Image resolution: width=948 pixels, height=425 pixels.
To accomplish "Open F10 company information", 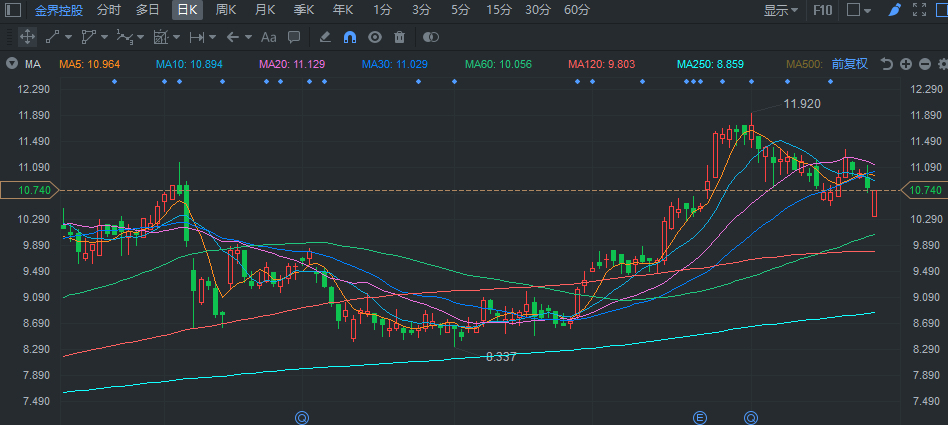I will (x=822, y=10).
